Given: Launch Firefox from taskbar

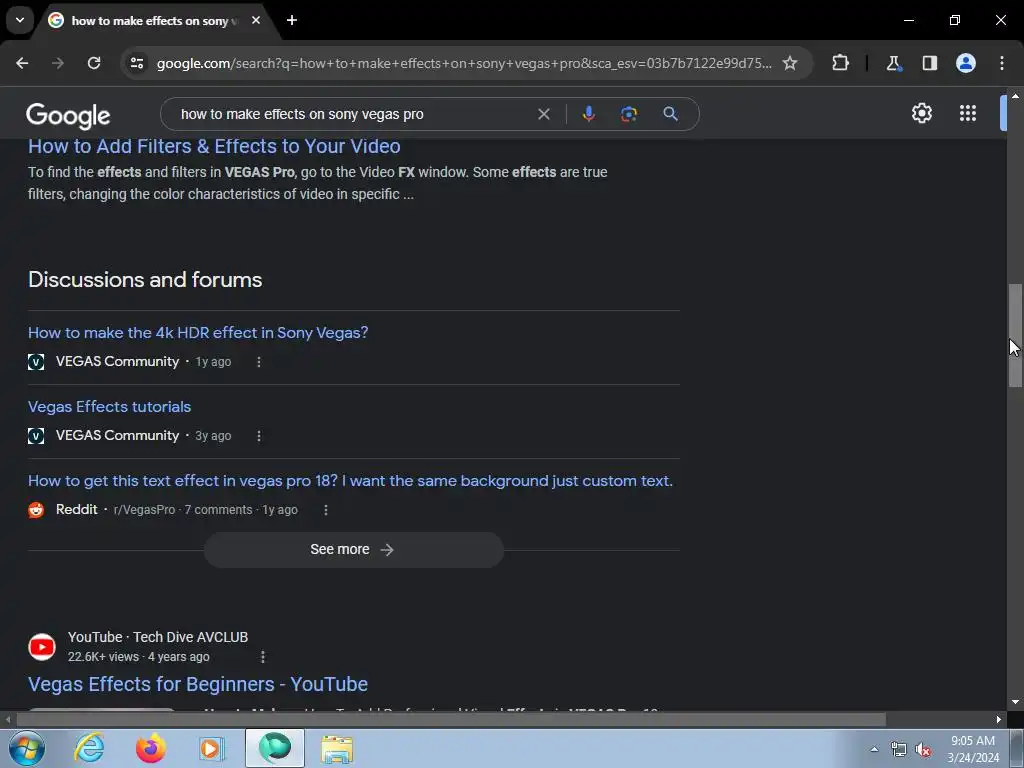Looking at the screenshot, I should pyautogui.click(x=150, y=748).
